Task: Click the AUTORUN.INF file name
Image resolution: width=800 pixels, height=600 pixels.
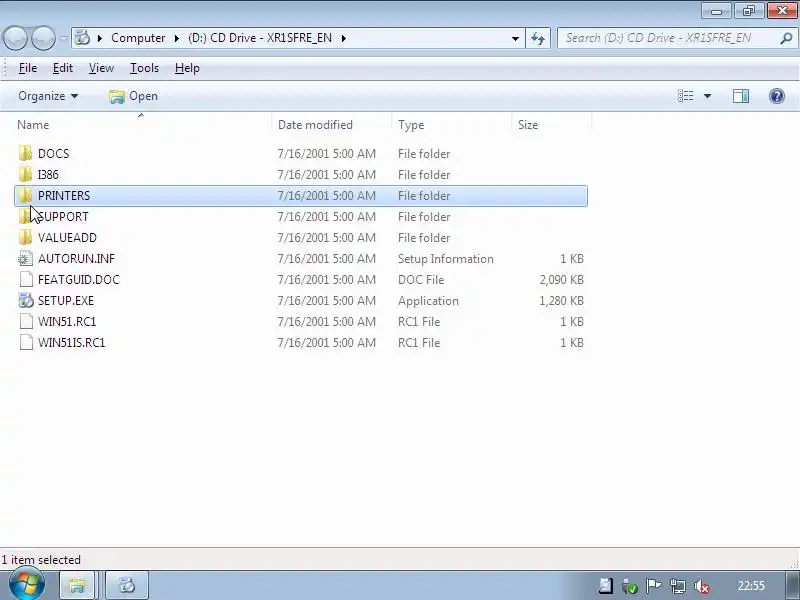Action: 77,259
